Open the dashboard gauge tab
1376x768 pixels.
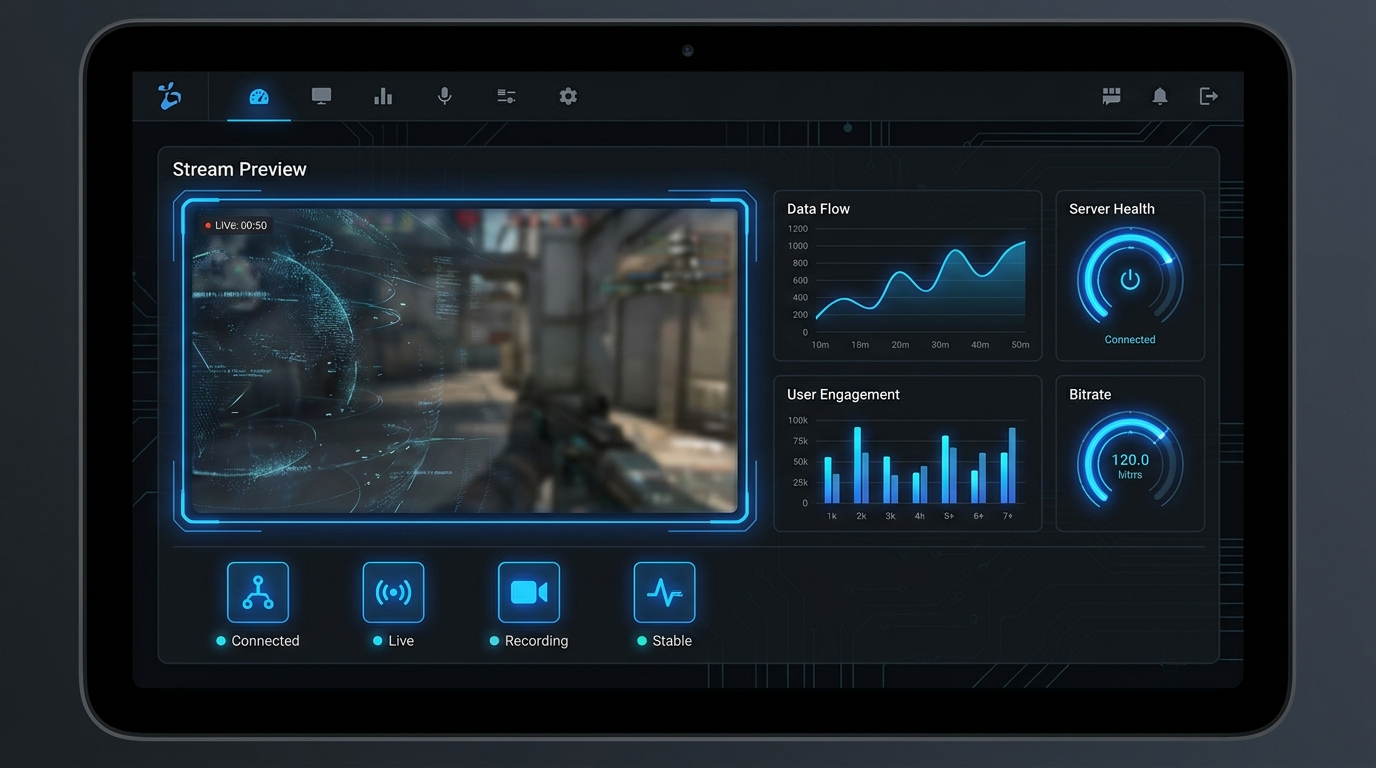click(259, 96)
